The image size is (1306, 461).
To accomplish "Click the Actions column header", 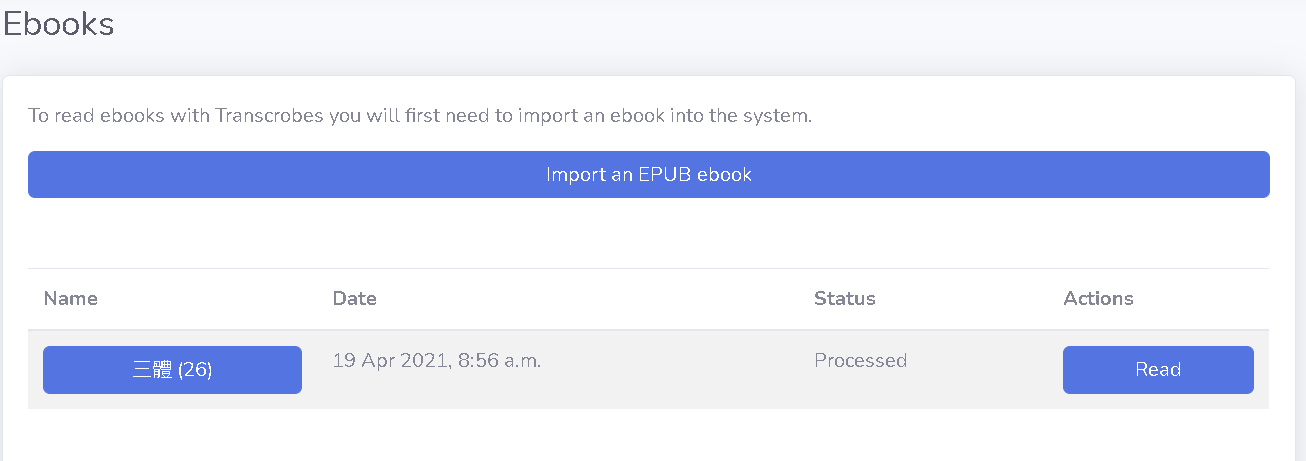I will (x=1098, y=298).
